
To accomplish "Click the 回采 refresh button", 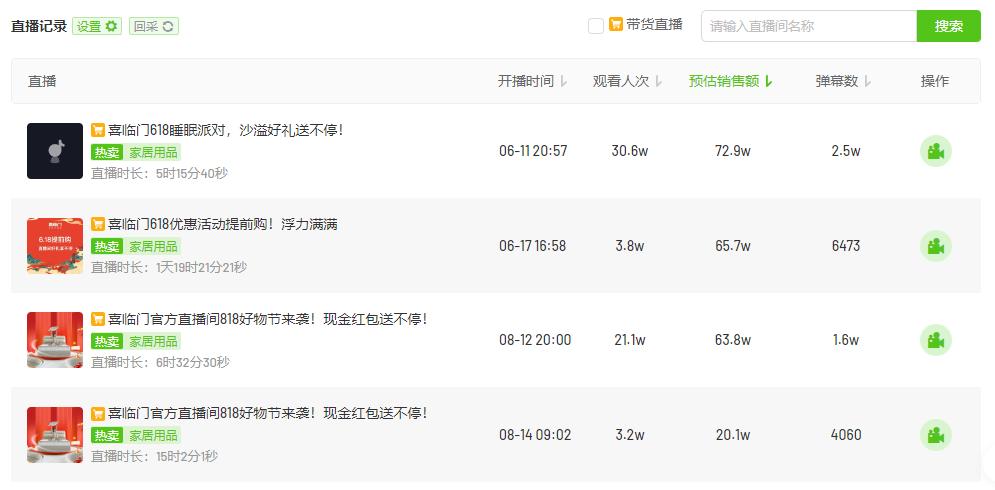I will (x=154, y=26).
